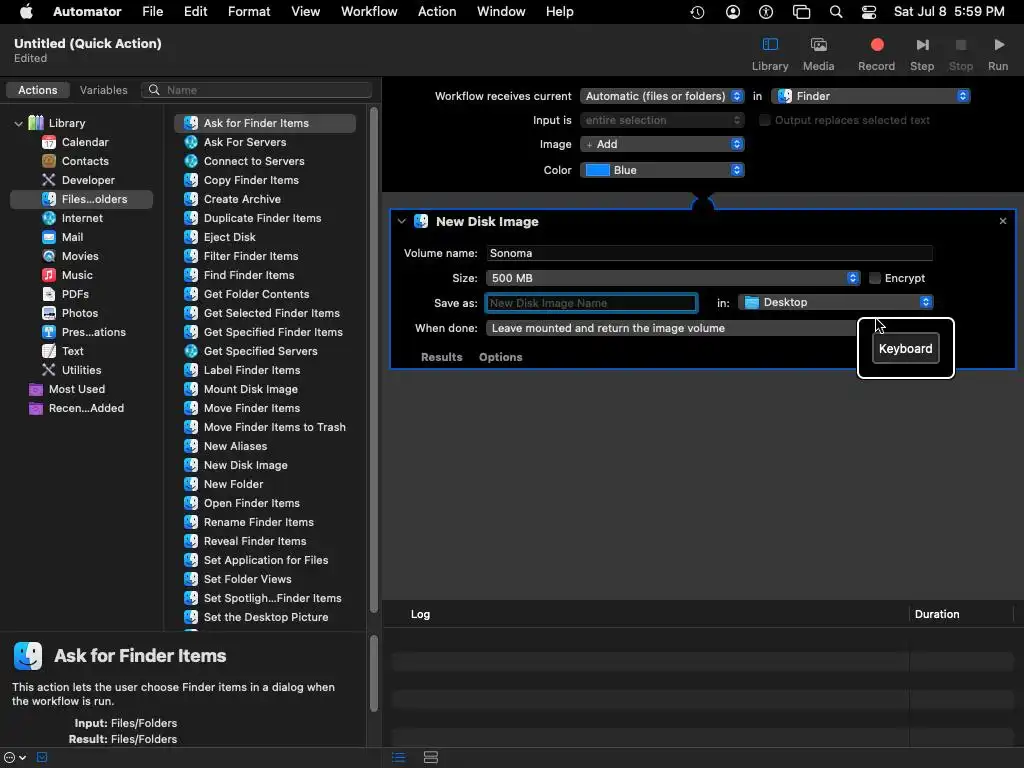Switch to the Variables tab
Viewport: 1024px width, 768px height.
point(103,90)
